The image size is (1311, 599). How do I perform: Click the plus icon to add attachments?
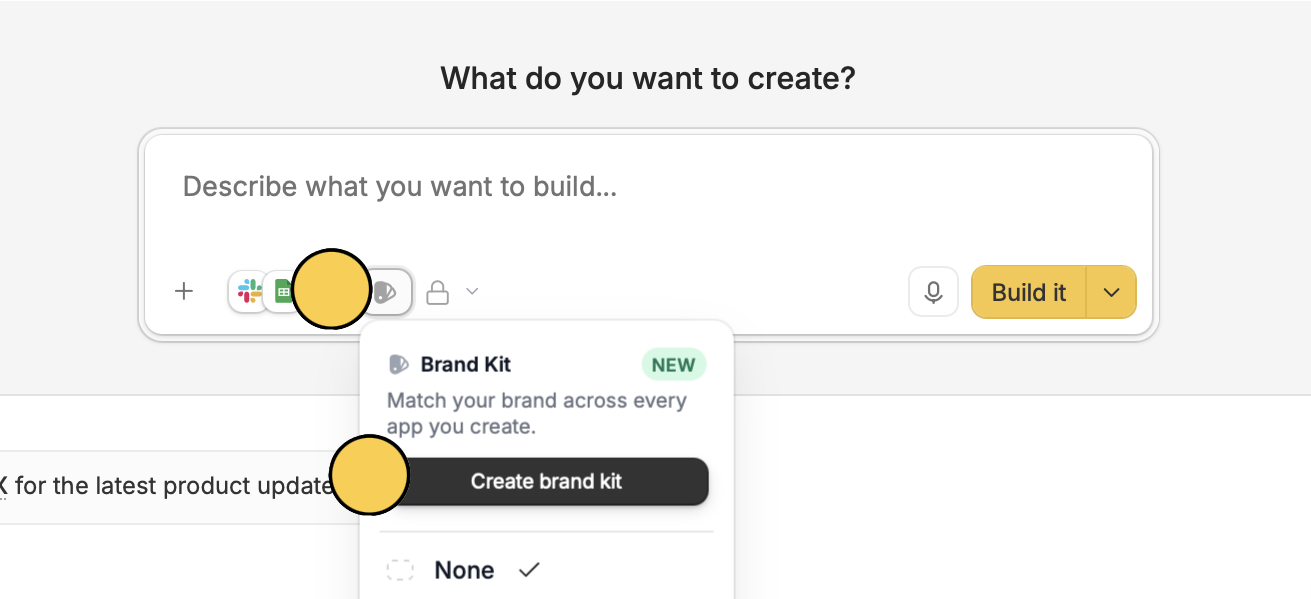[184, 292]
